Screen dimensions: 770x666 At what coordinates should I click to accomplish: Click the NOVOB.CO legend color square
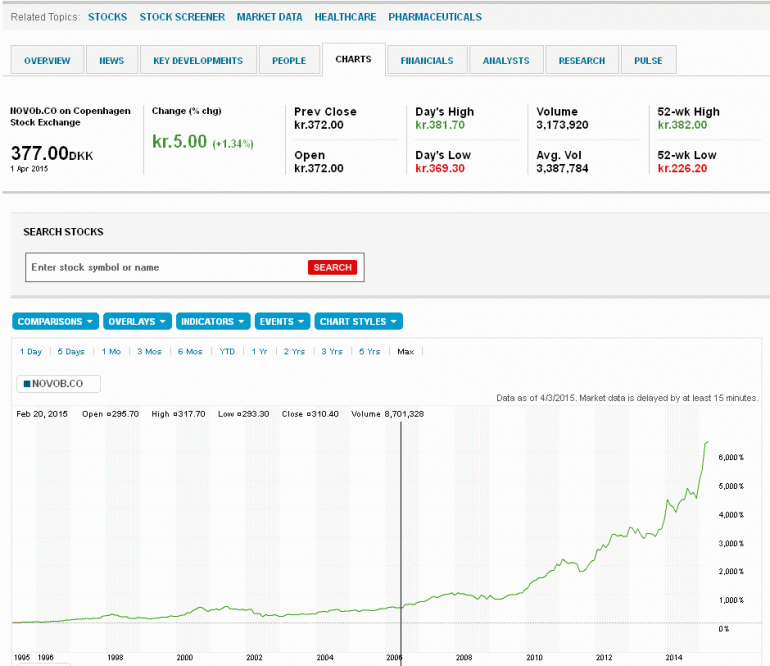tap(27, 384)
